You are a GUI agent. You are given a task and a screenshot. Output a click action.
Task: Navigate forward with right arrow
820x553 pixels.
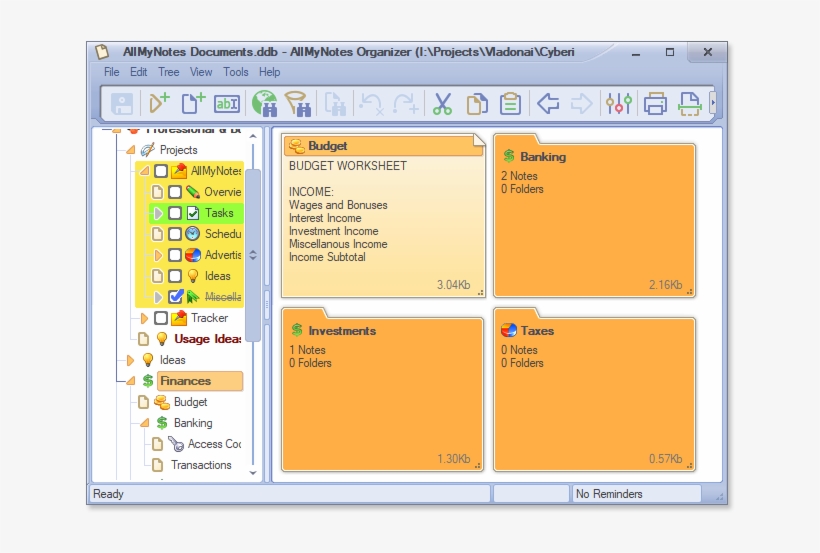(x=581, y=103)
